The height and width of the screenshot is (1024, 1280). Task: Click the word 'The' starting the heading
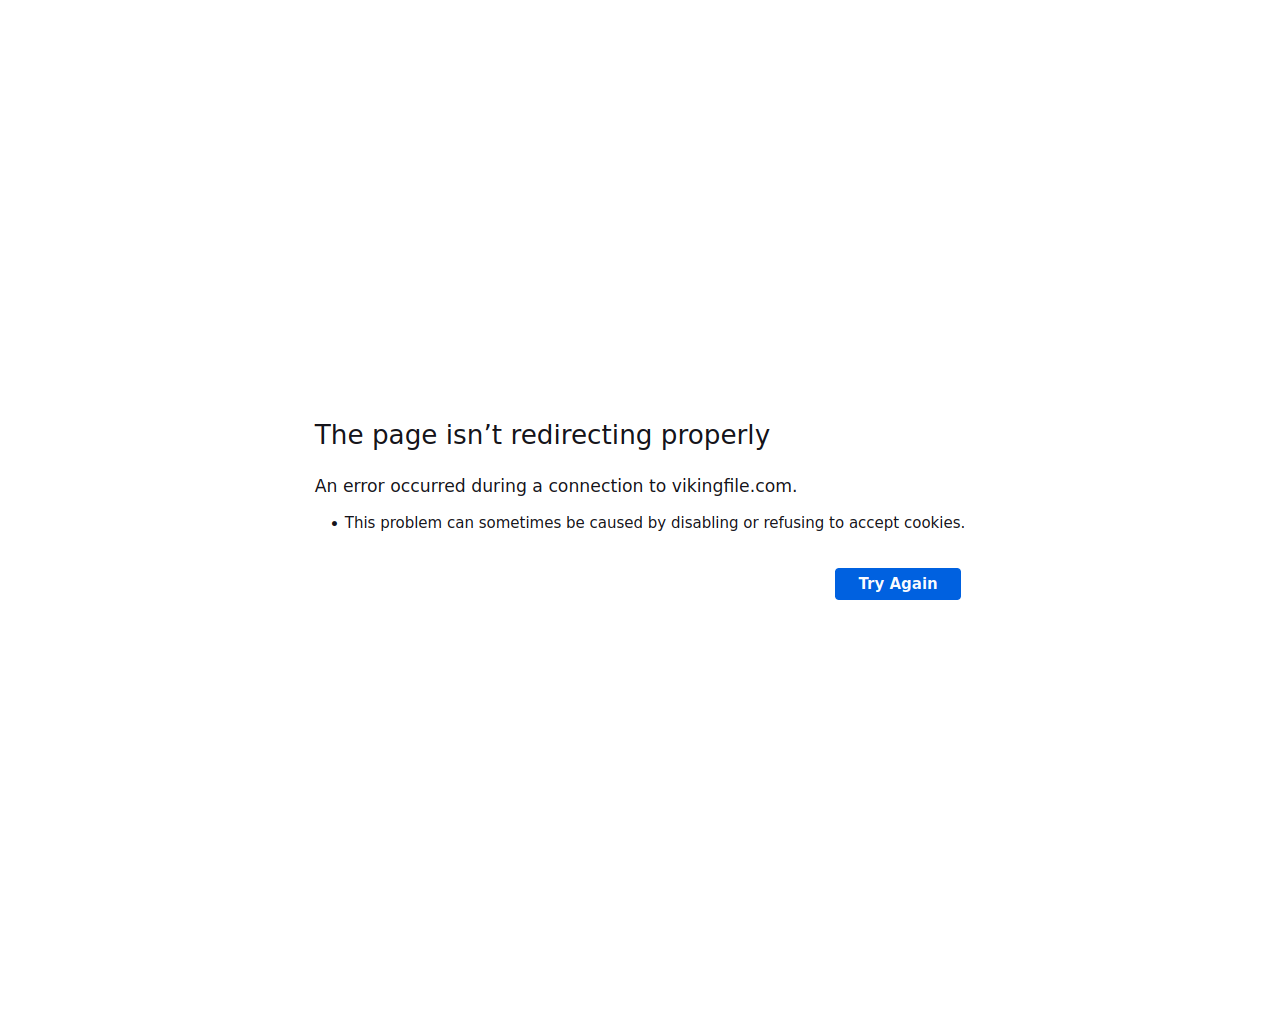point(339,435)
